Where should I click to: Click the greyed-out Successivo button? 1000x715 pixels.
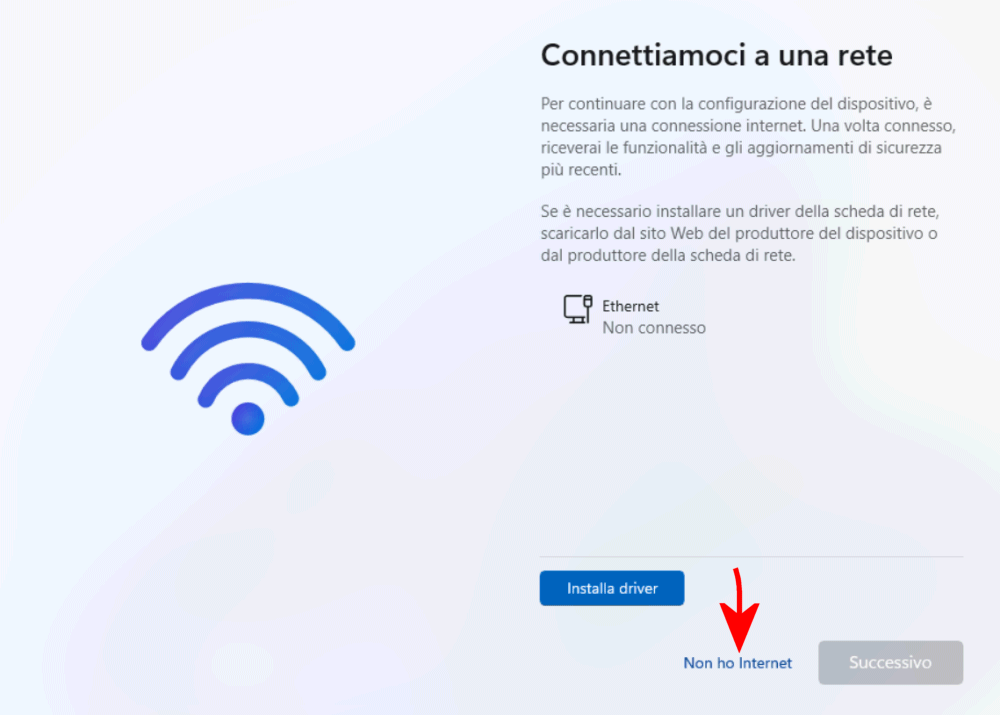tap(890, 663)
